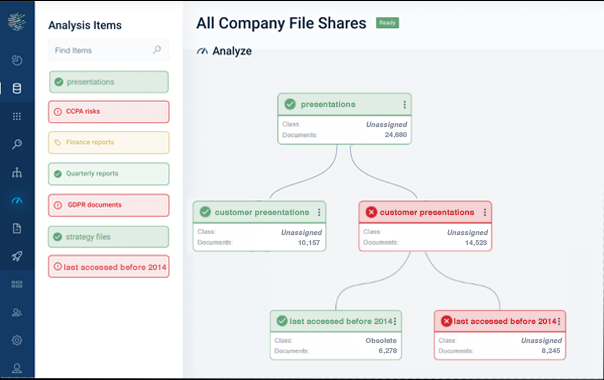
Task: Click the red X on customer presentations node
Action: [371, 212]
